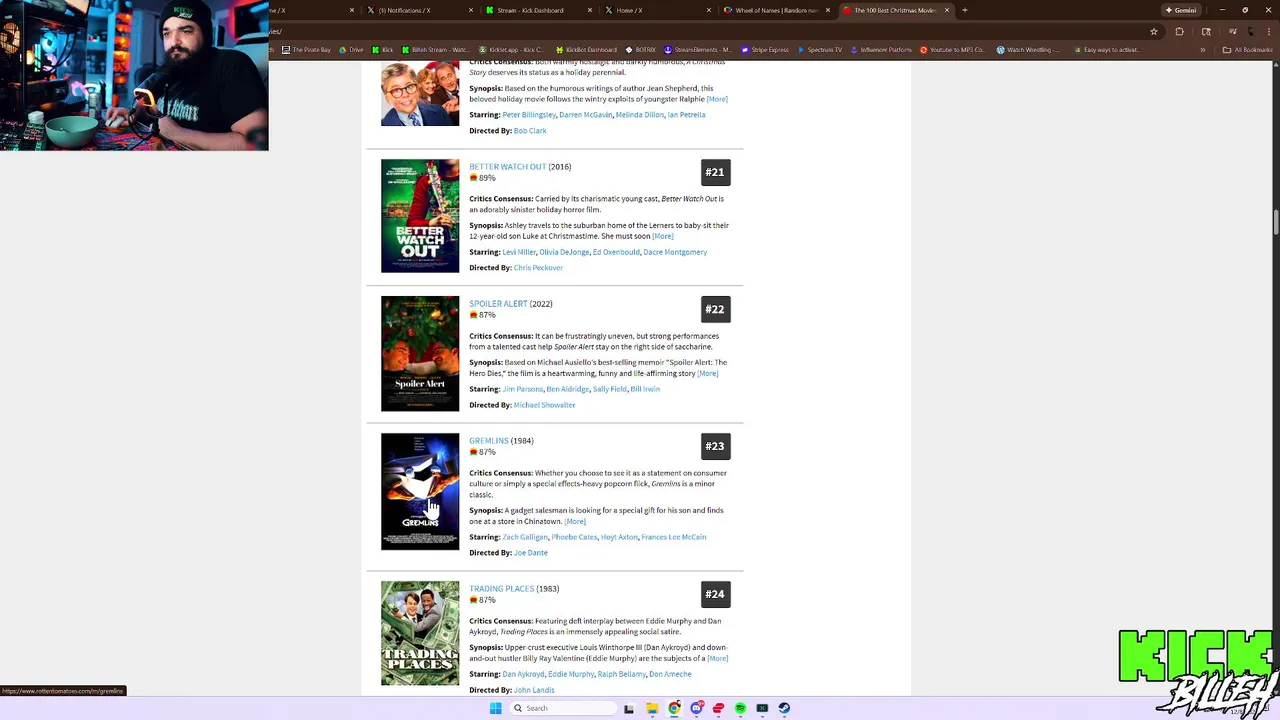The height and width of the screenshot is (720, 1280).
Task: Close the Stream - Kick Dashboard tab
Action: click(590, 10)
